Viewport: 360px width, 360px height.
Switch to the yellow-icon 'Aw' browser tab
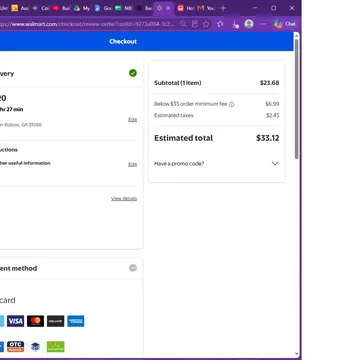tap(20, 8)
